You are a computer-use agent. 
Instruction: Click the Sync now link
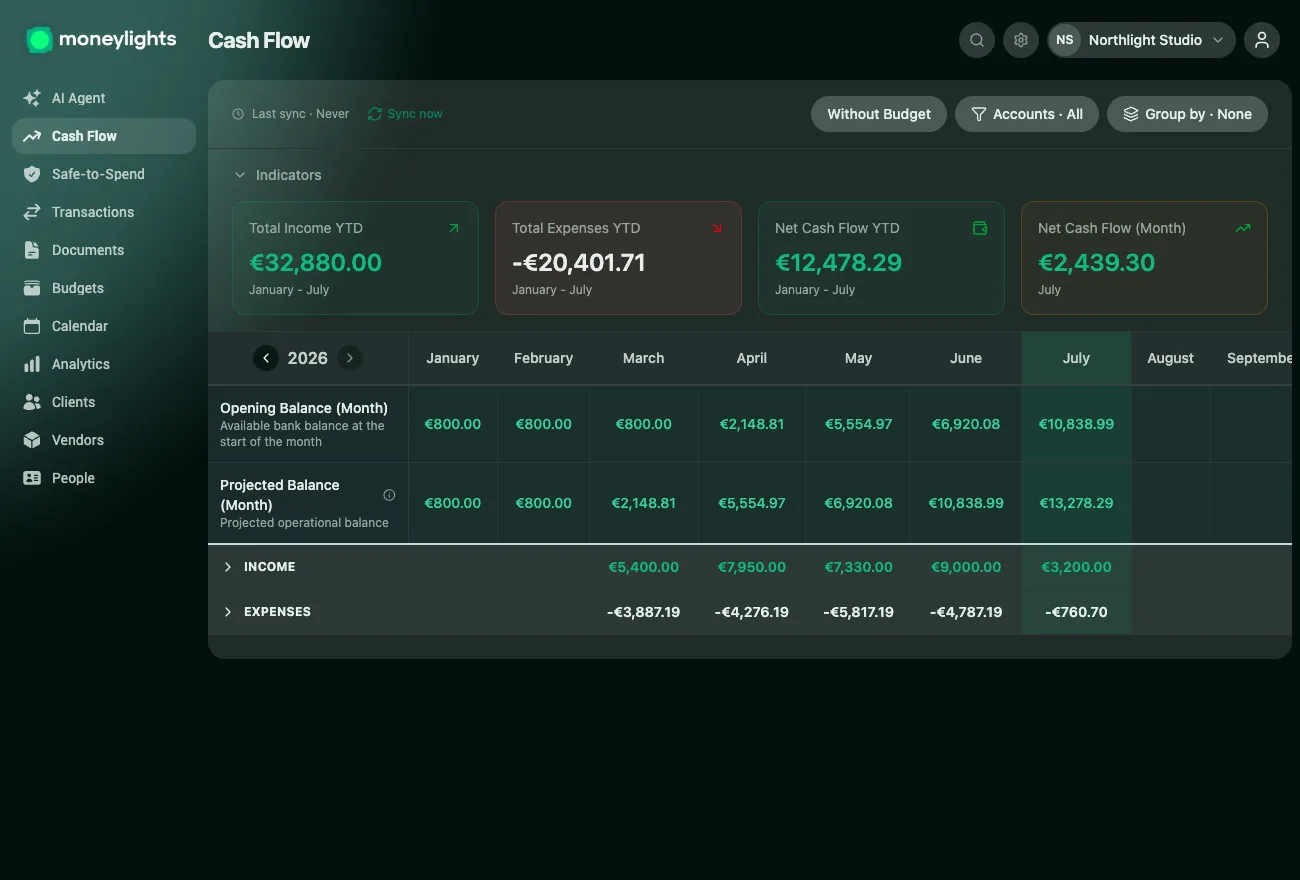pyautogui.click(x=405, y=114)
